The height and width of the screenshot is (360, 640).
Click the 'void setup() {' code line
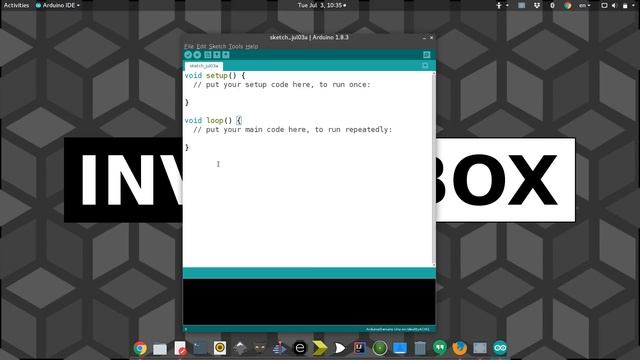click(215, 76)
